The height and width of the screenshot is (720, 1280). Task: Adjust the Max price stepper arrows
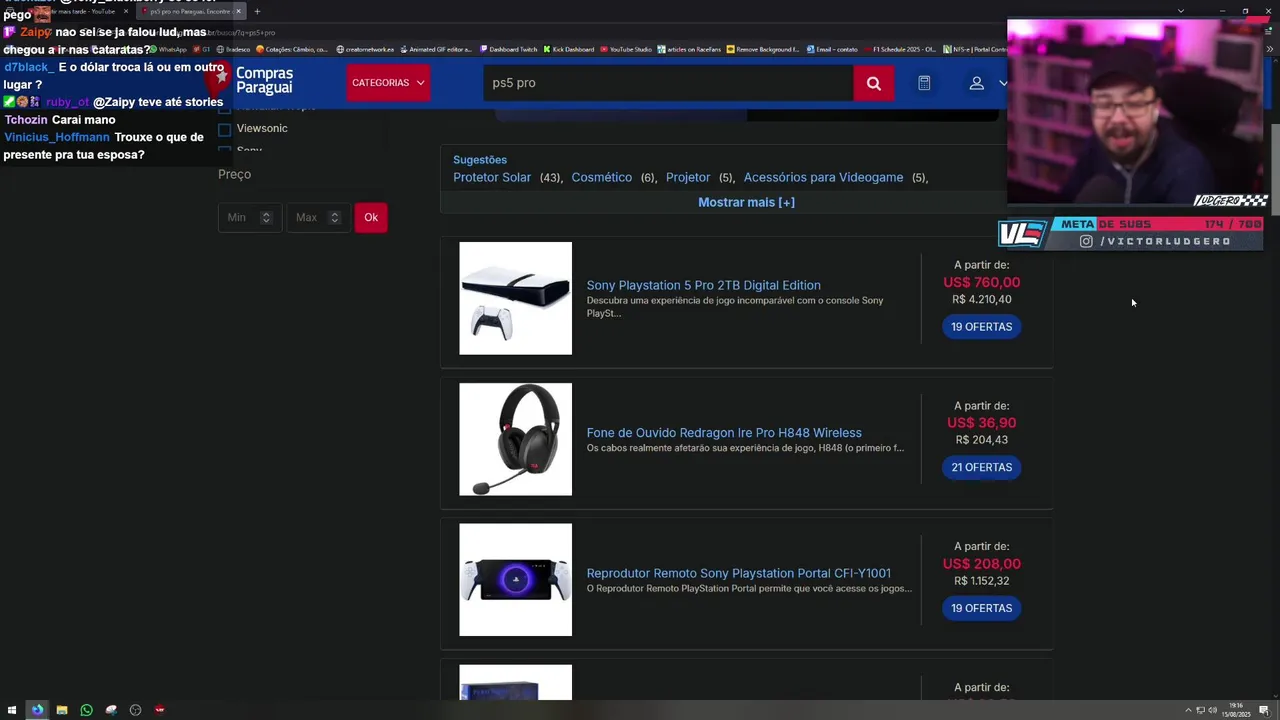pos(335,217)
